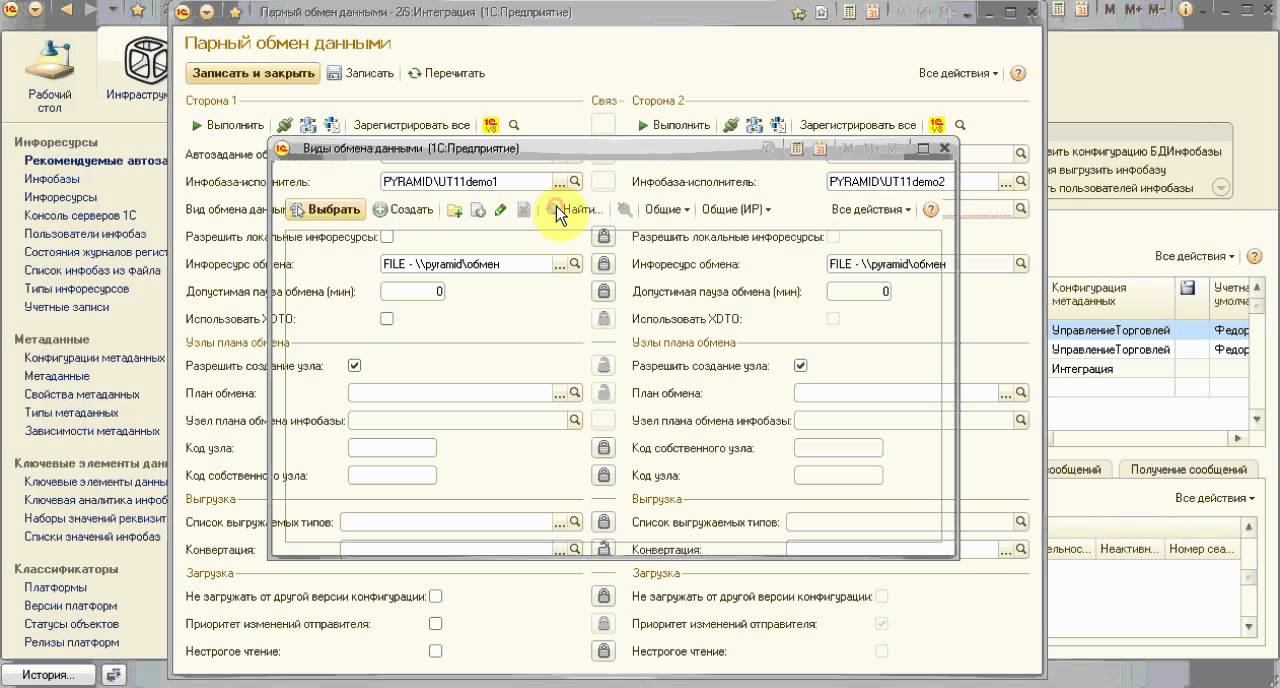Open Все действия dropdown in Парный обмен данными

click(958, 73)
